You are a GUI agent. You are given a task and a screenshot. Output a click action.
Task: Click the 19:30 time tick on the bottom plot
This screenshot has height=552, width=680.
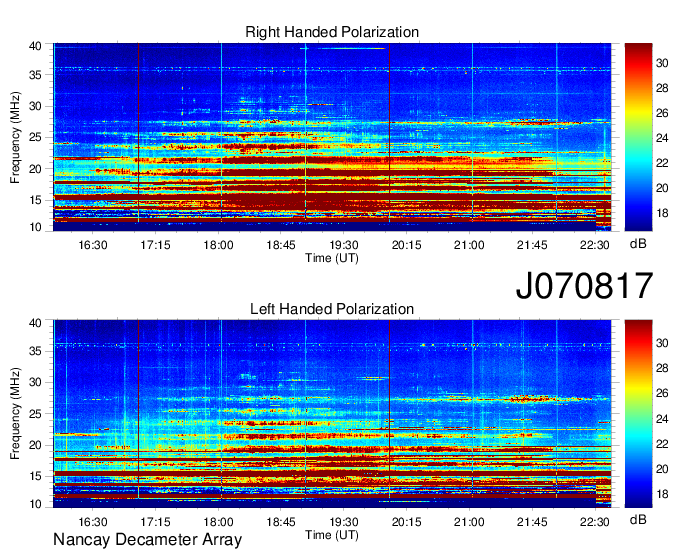pyautogui.click(x=344, y=522)
